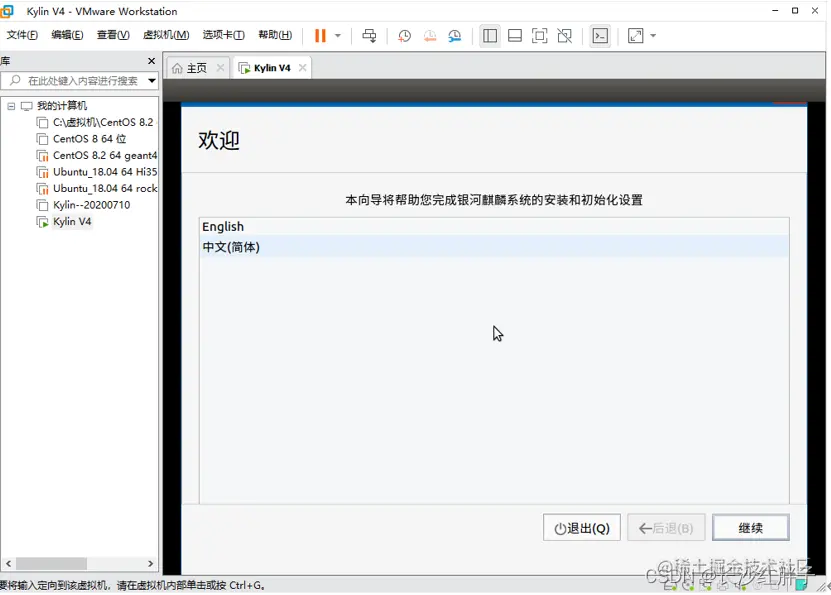Open the library search filter dropdown
Viewport: 831px width, 595px height.
click(x=152, y=81)
